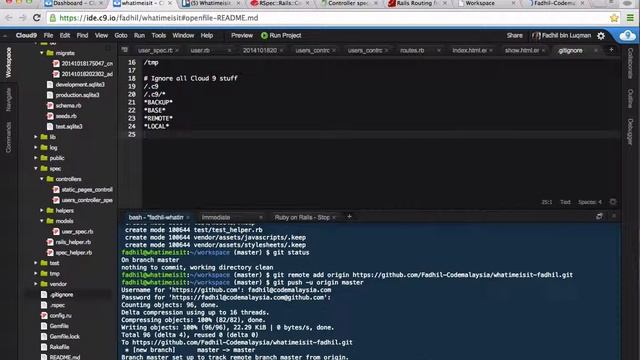This screenshot has width=640, height=360.
Task: Maximize the console panel icon
Action: (599, 216)
